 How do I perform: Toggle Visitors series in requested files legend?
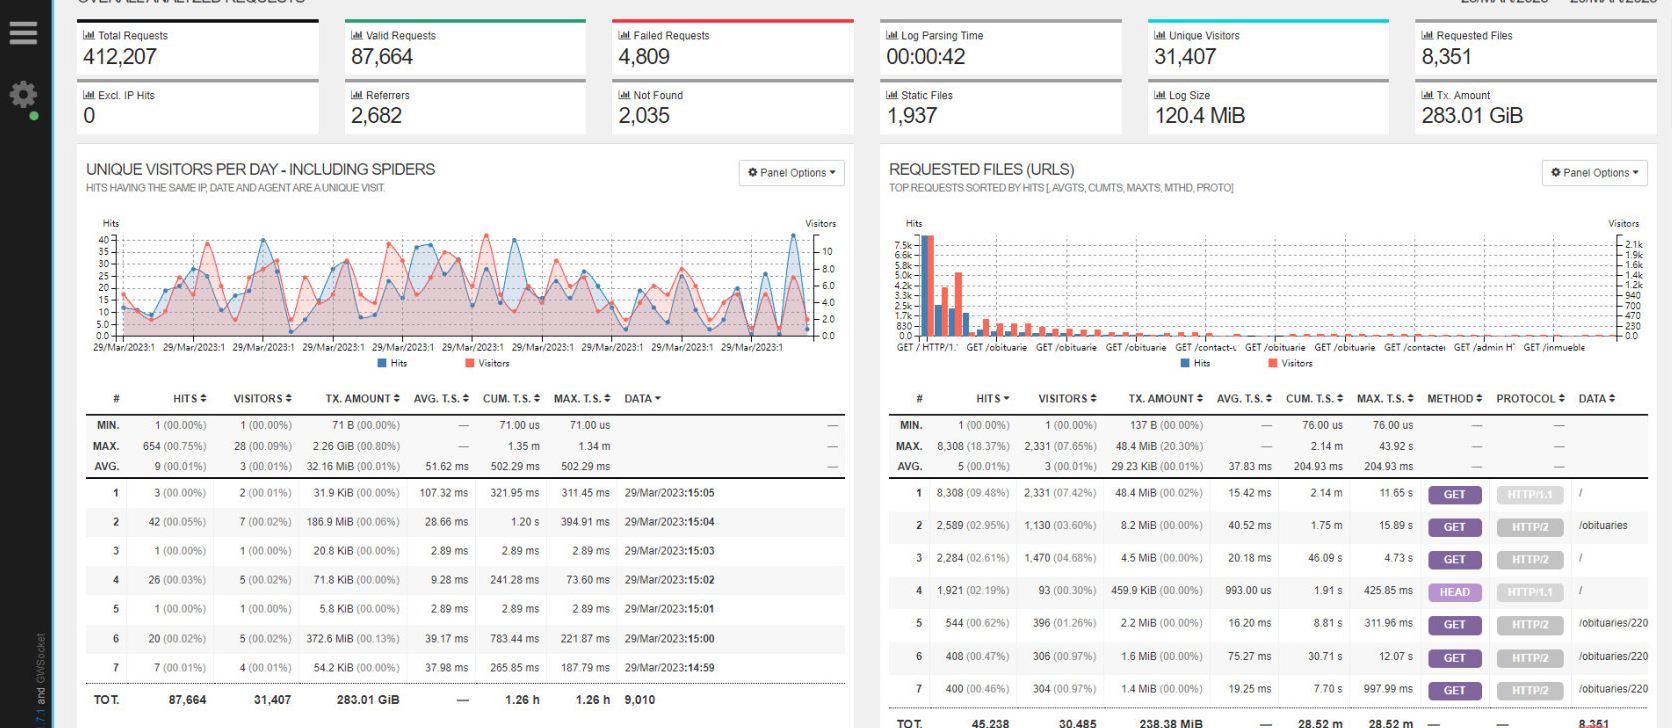pyautogui.click(x=1290, y=363)
